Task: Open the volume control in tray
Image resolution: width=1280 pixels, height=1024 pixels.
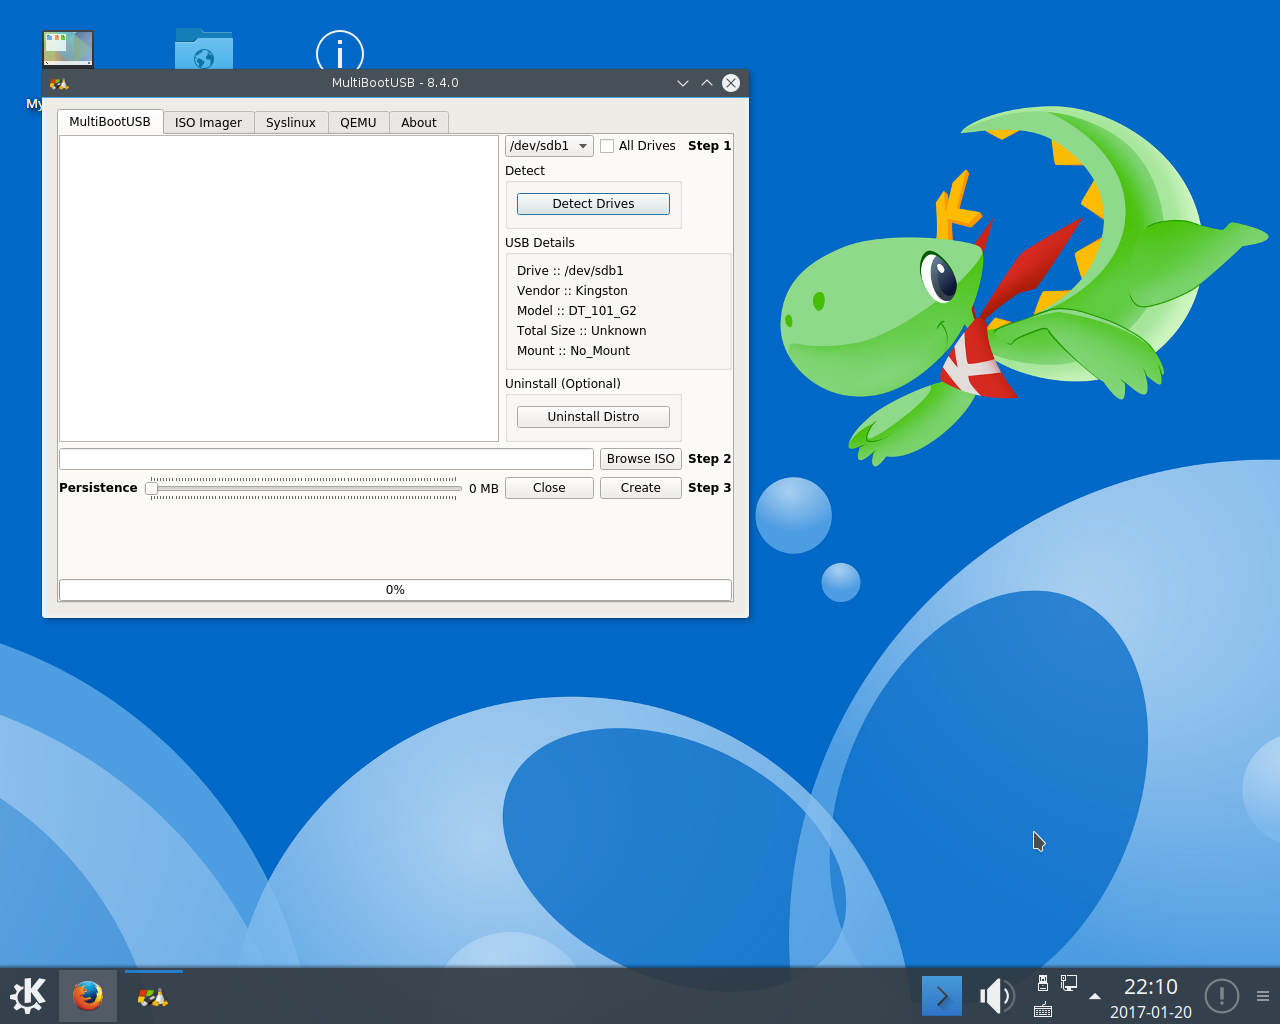Action: (995, 996)
